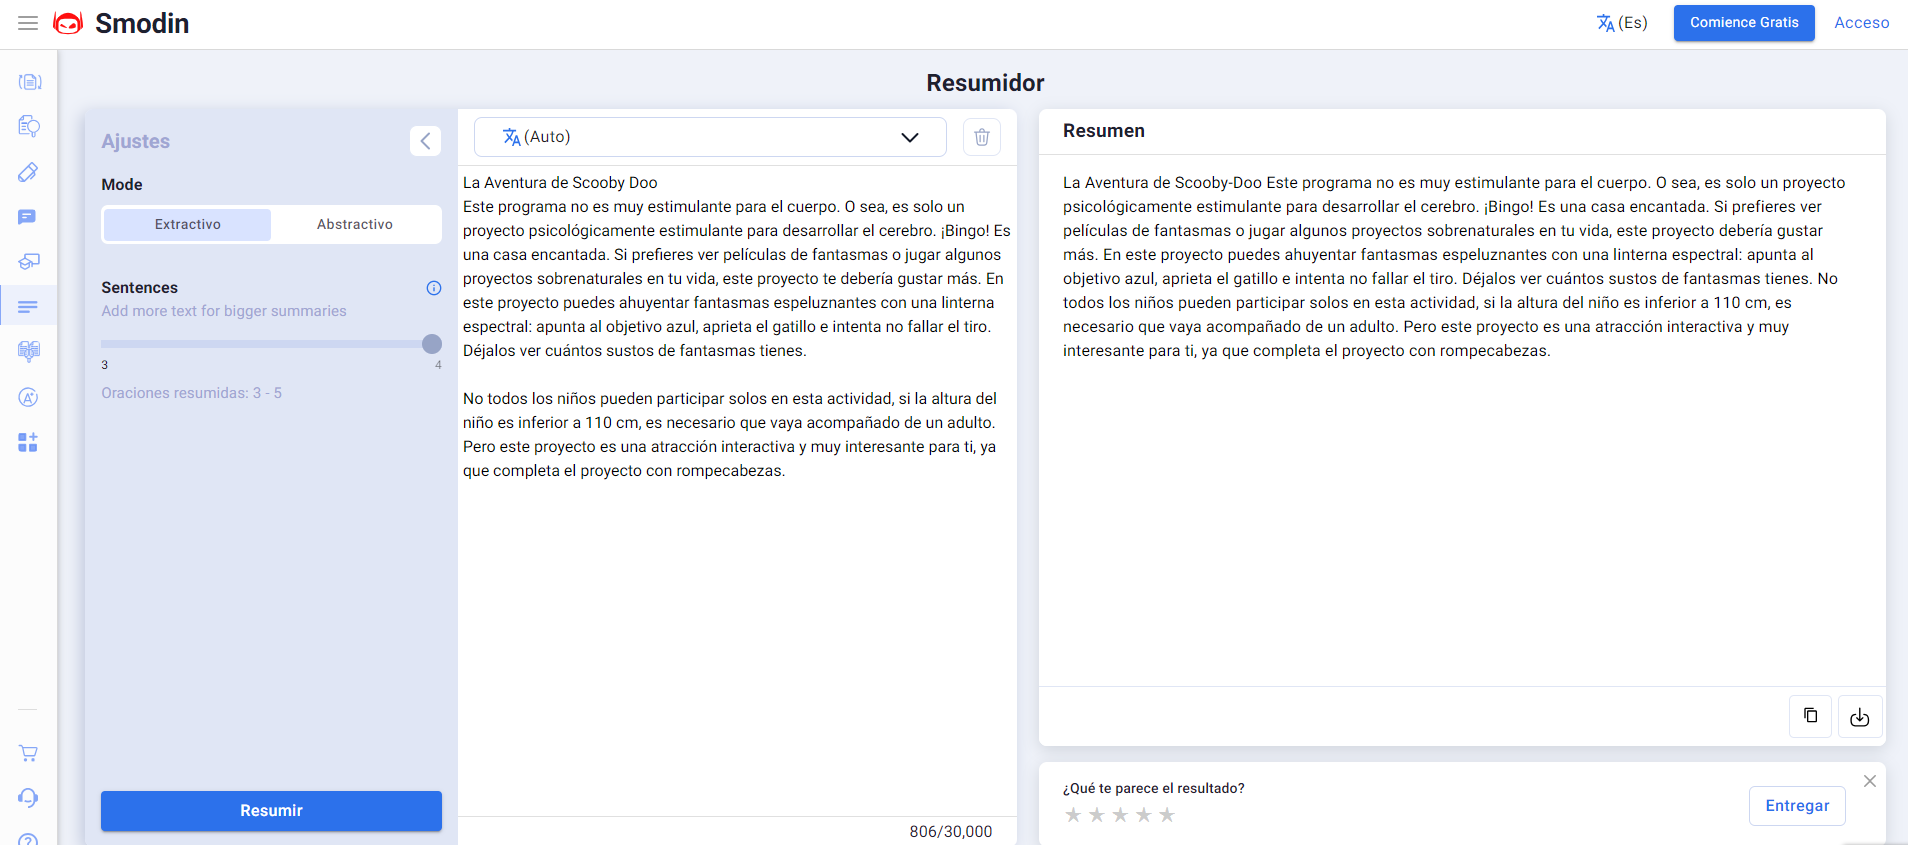Open the more apps grid icon
Screen dimensions: 1908x845
pyautogui.click(x=28, y=442)
